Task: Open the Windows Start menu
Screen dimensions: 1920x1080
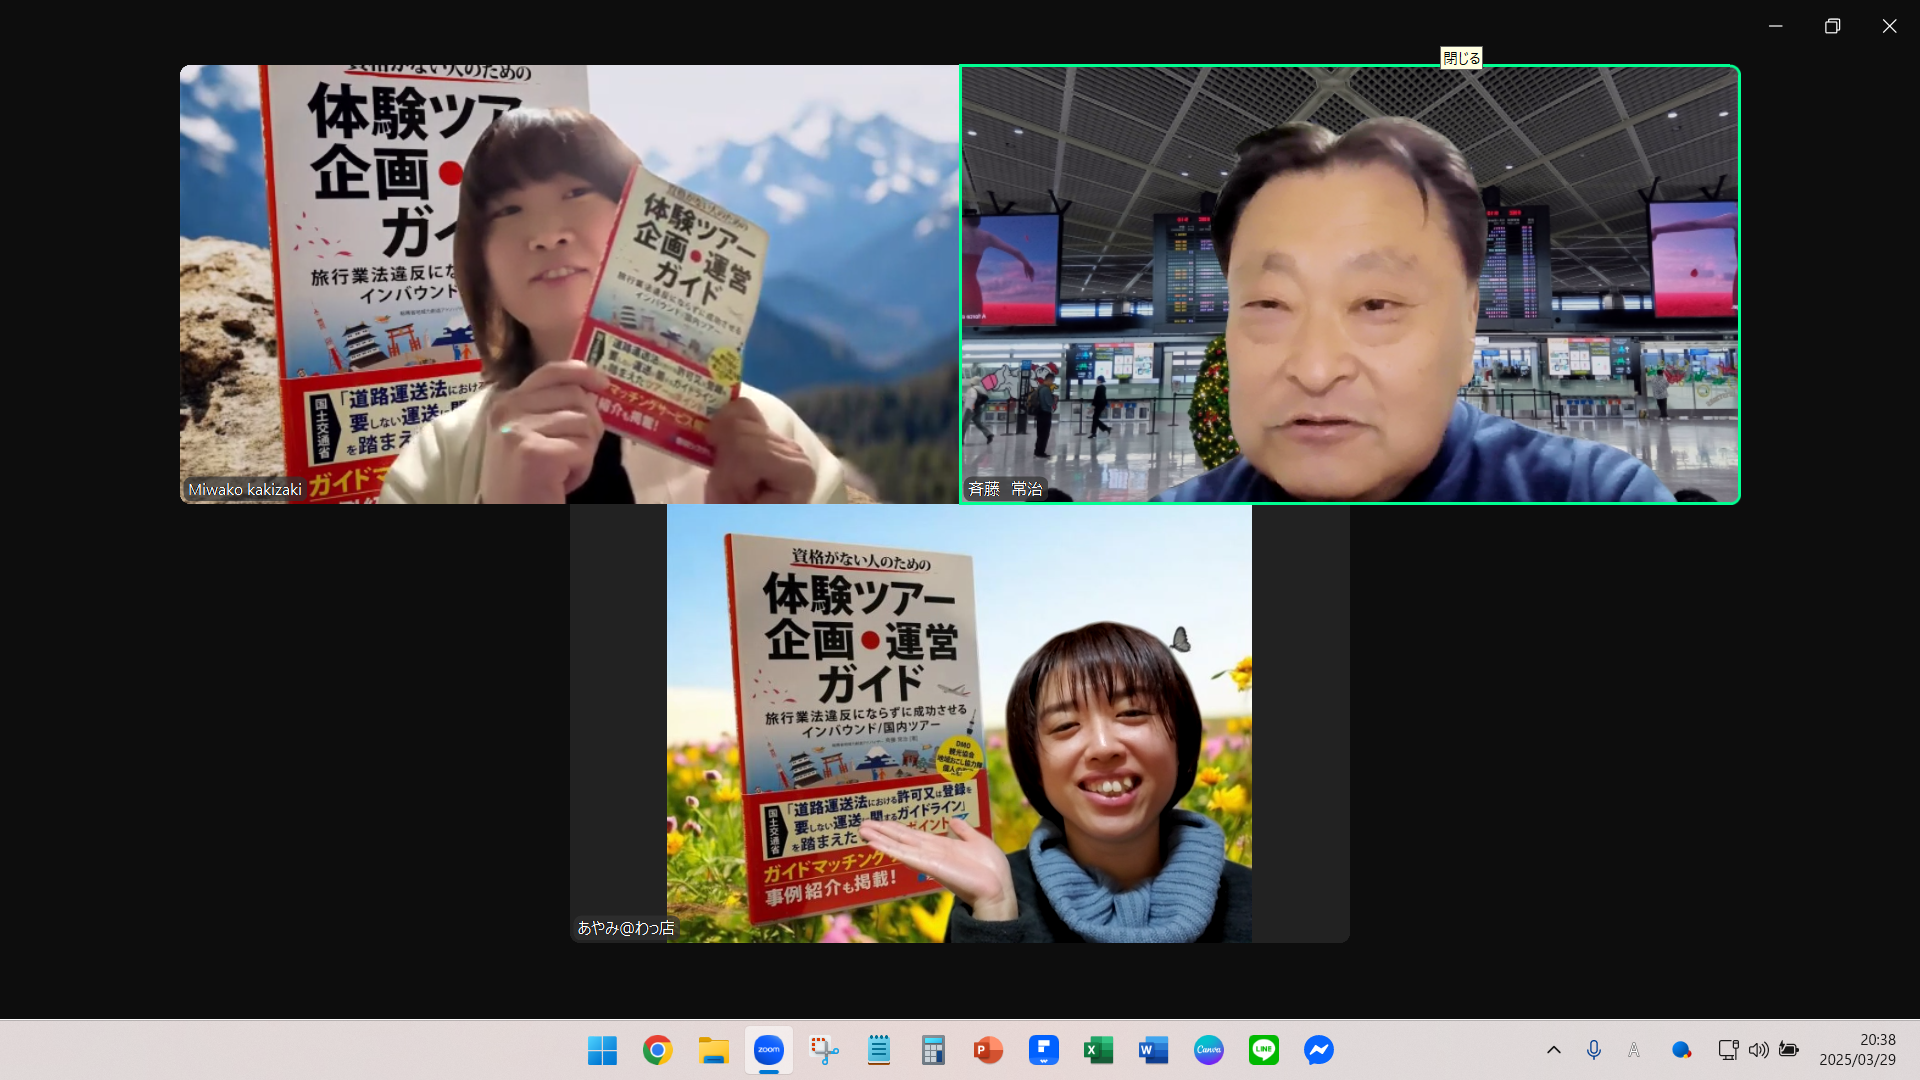Action: [602, 1050]
